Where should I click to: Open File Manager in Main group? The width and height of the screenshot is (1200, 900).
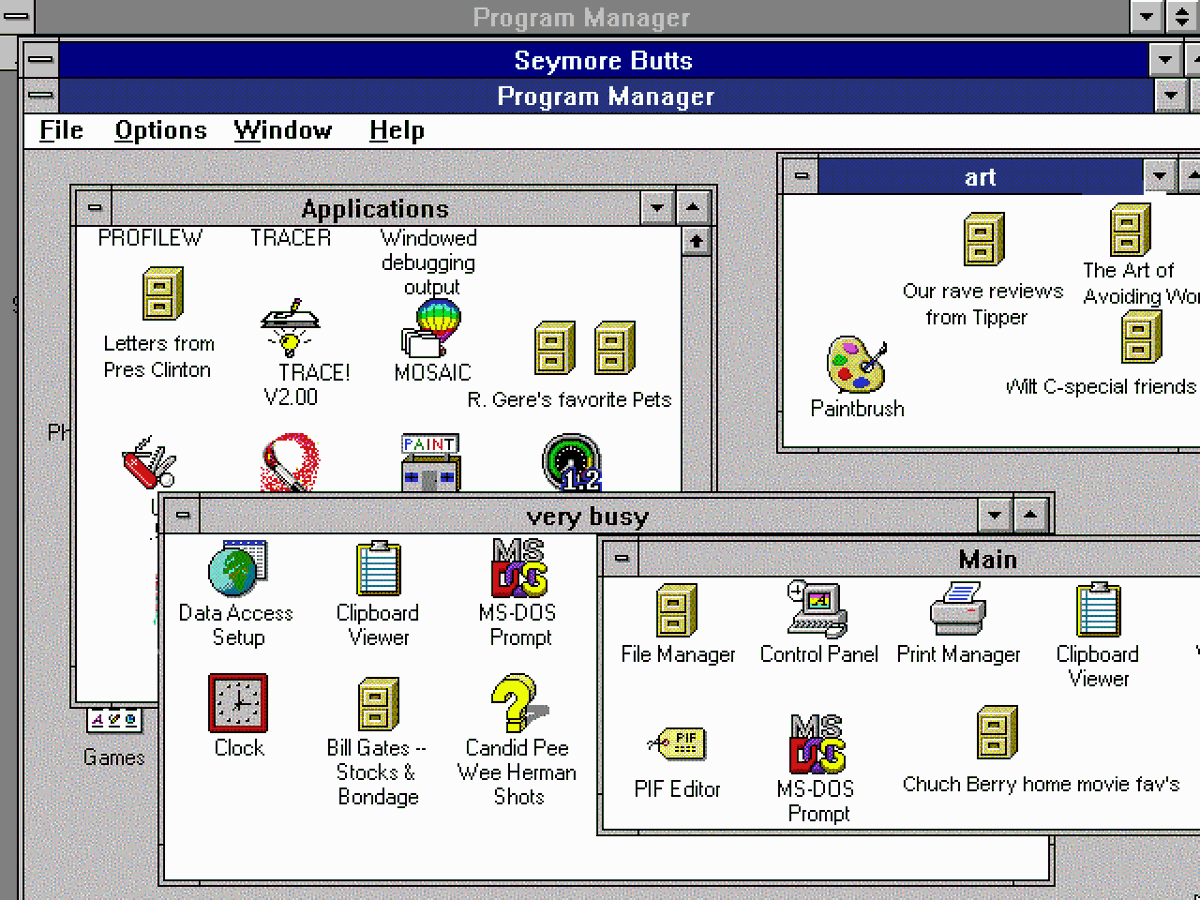point(677,611)
